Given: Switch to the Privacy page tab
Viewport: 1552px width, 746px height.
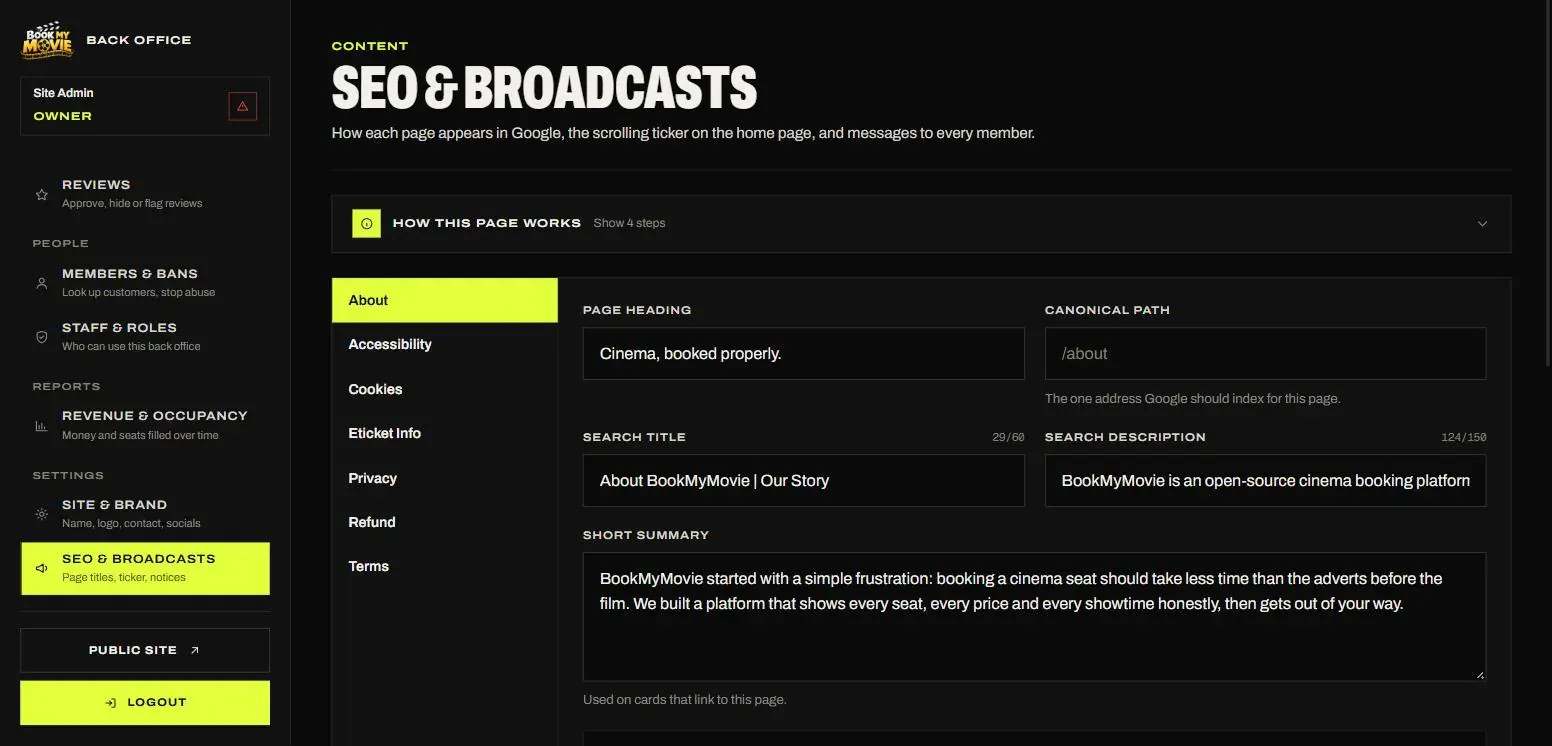Looking at the screenshot, I should (x=445, y=478).
